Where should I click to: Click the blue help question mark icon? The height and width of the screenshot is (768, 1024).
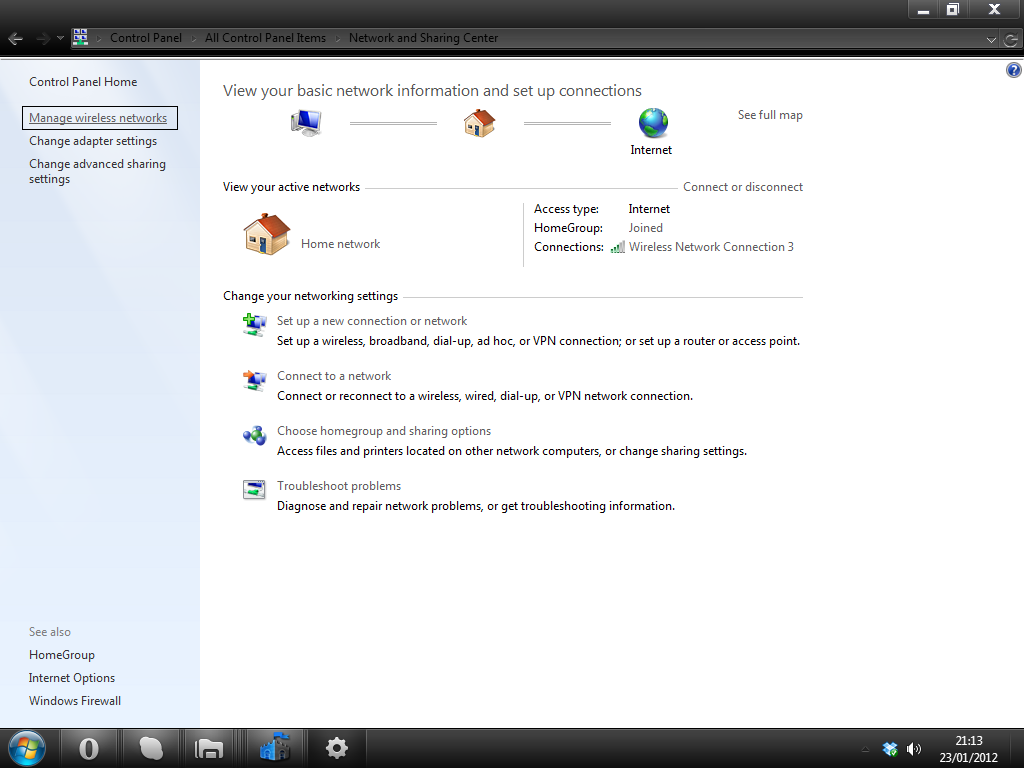(x=1014, y=70)
